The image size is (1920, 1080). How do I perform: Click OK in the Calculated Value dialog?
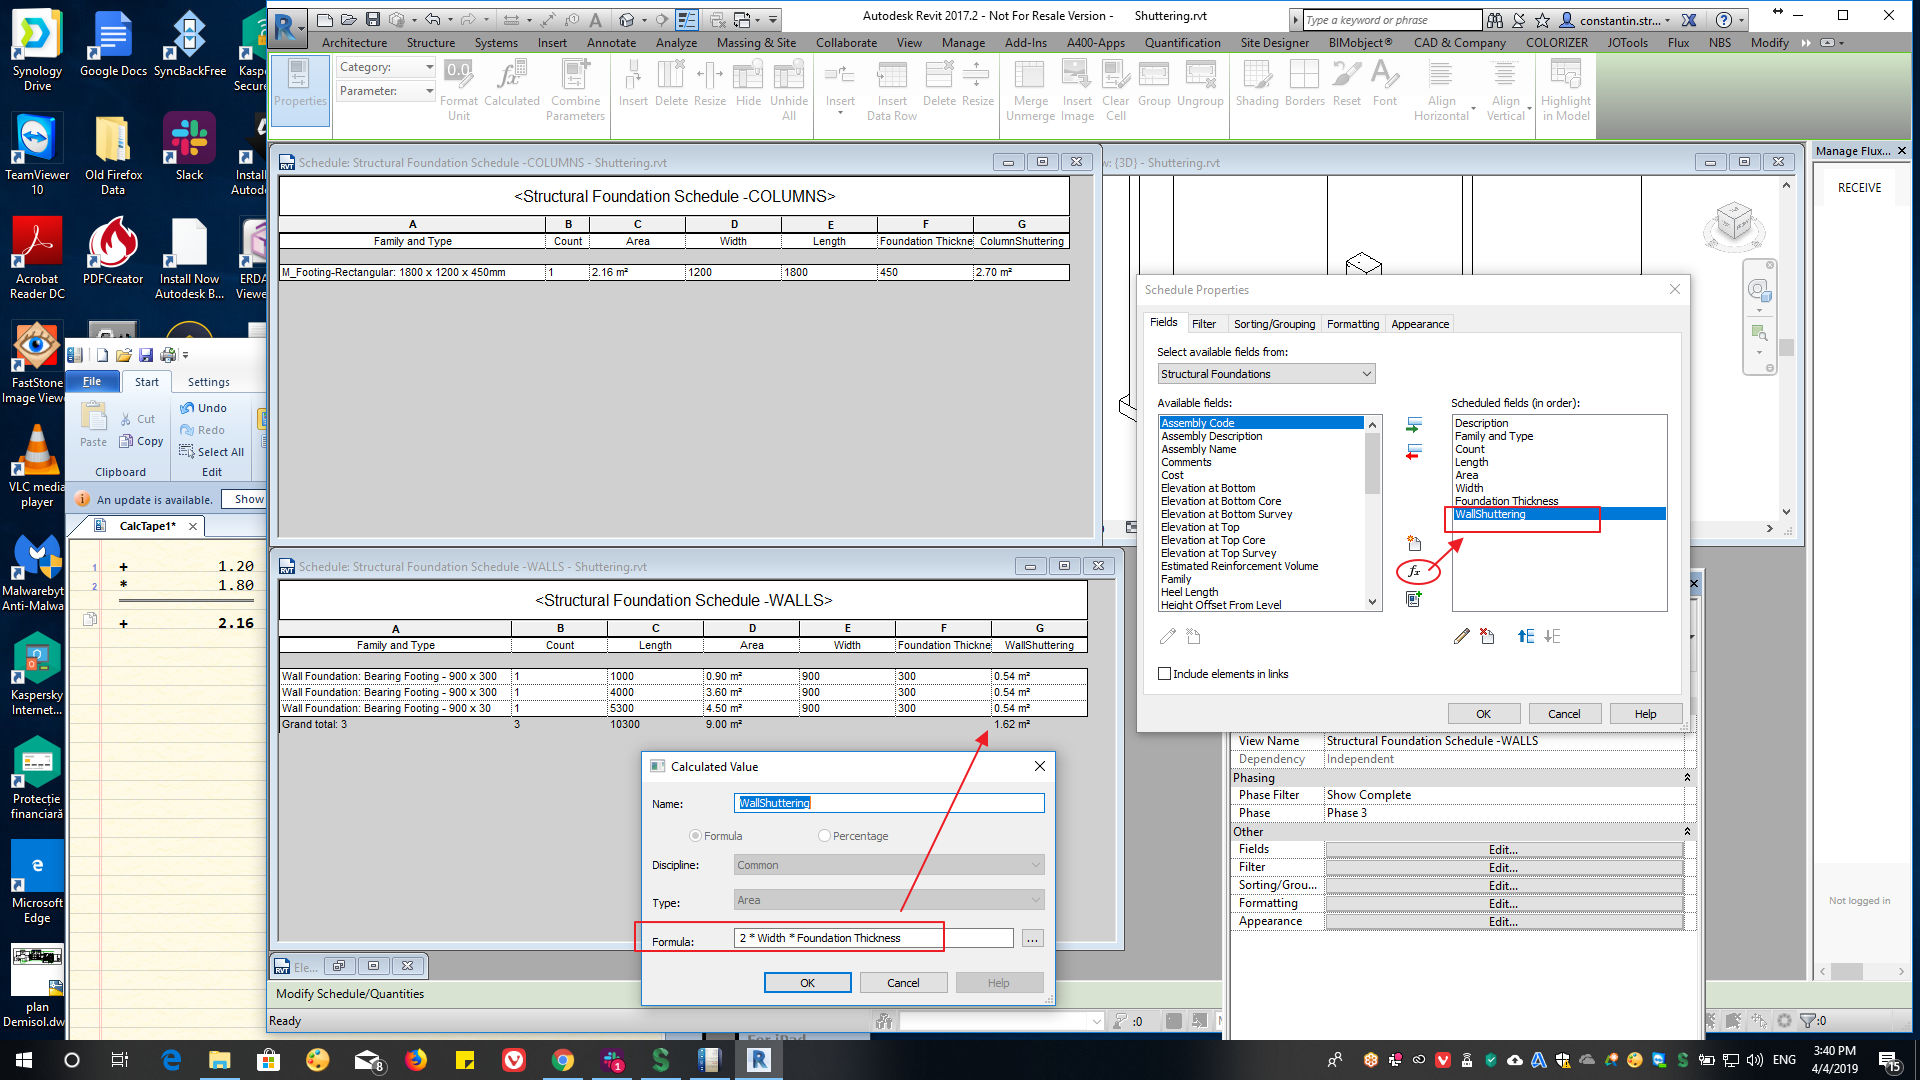click(x=807, y=982)
